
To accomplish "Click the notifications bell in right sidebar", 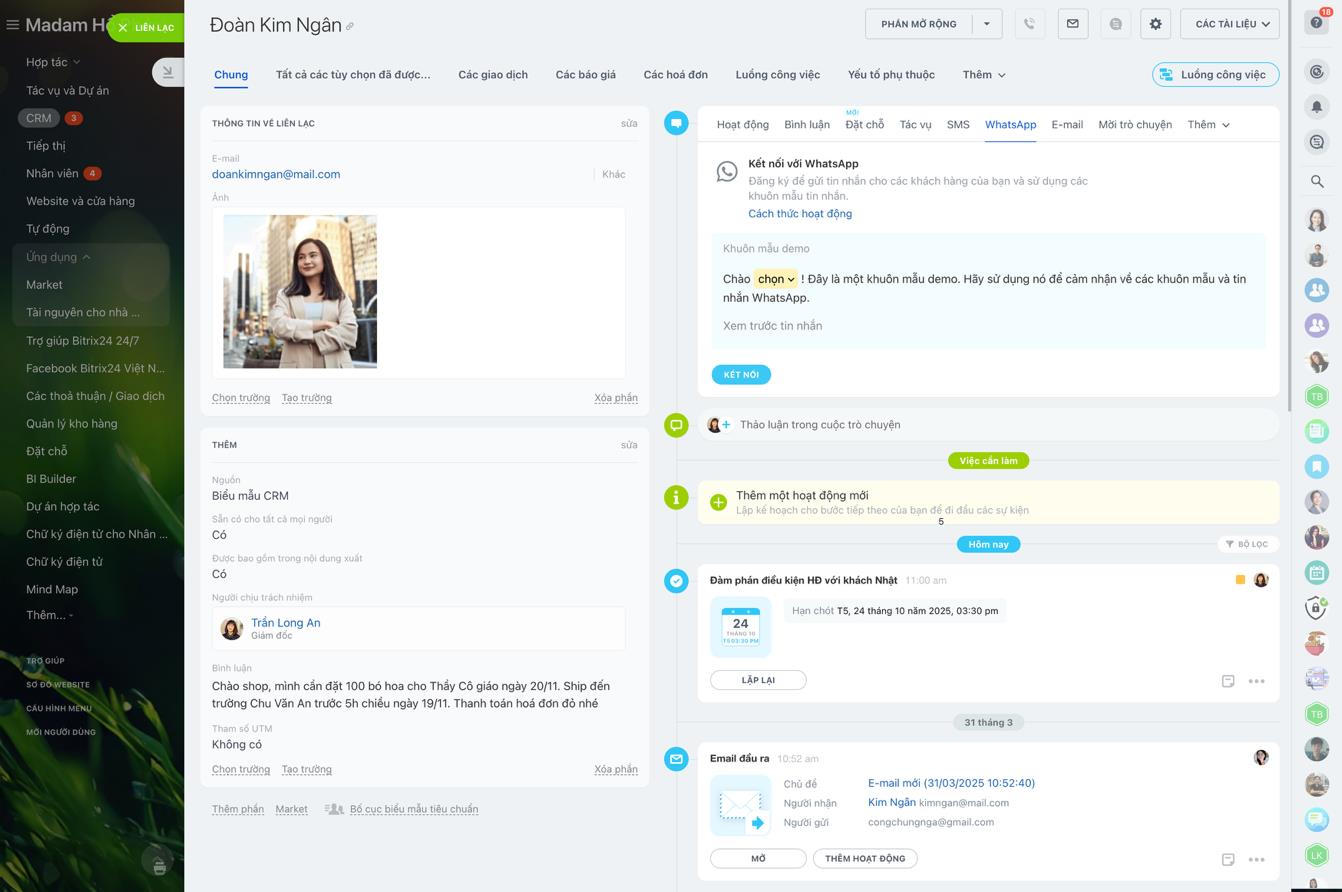I will (x=1317, y=107).
